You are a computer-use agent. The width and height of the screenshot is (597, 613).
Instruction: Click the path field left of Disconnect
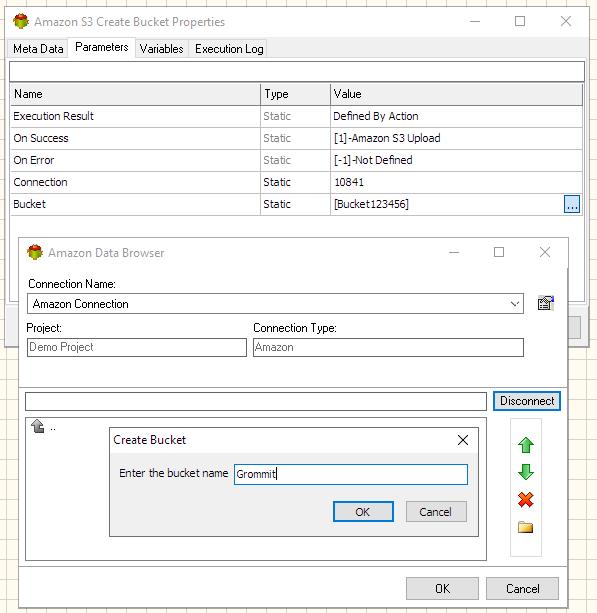tap(256, 401)
